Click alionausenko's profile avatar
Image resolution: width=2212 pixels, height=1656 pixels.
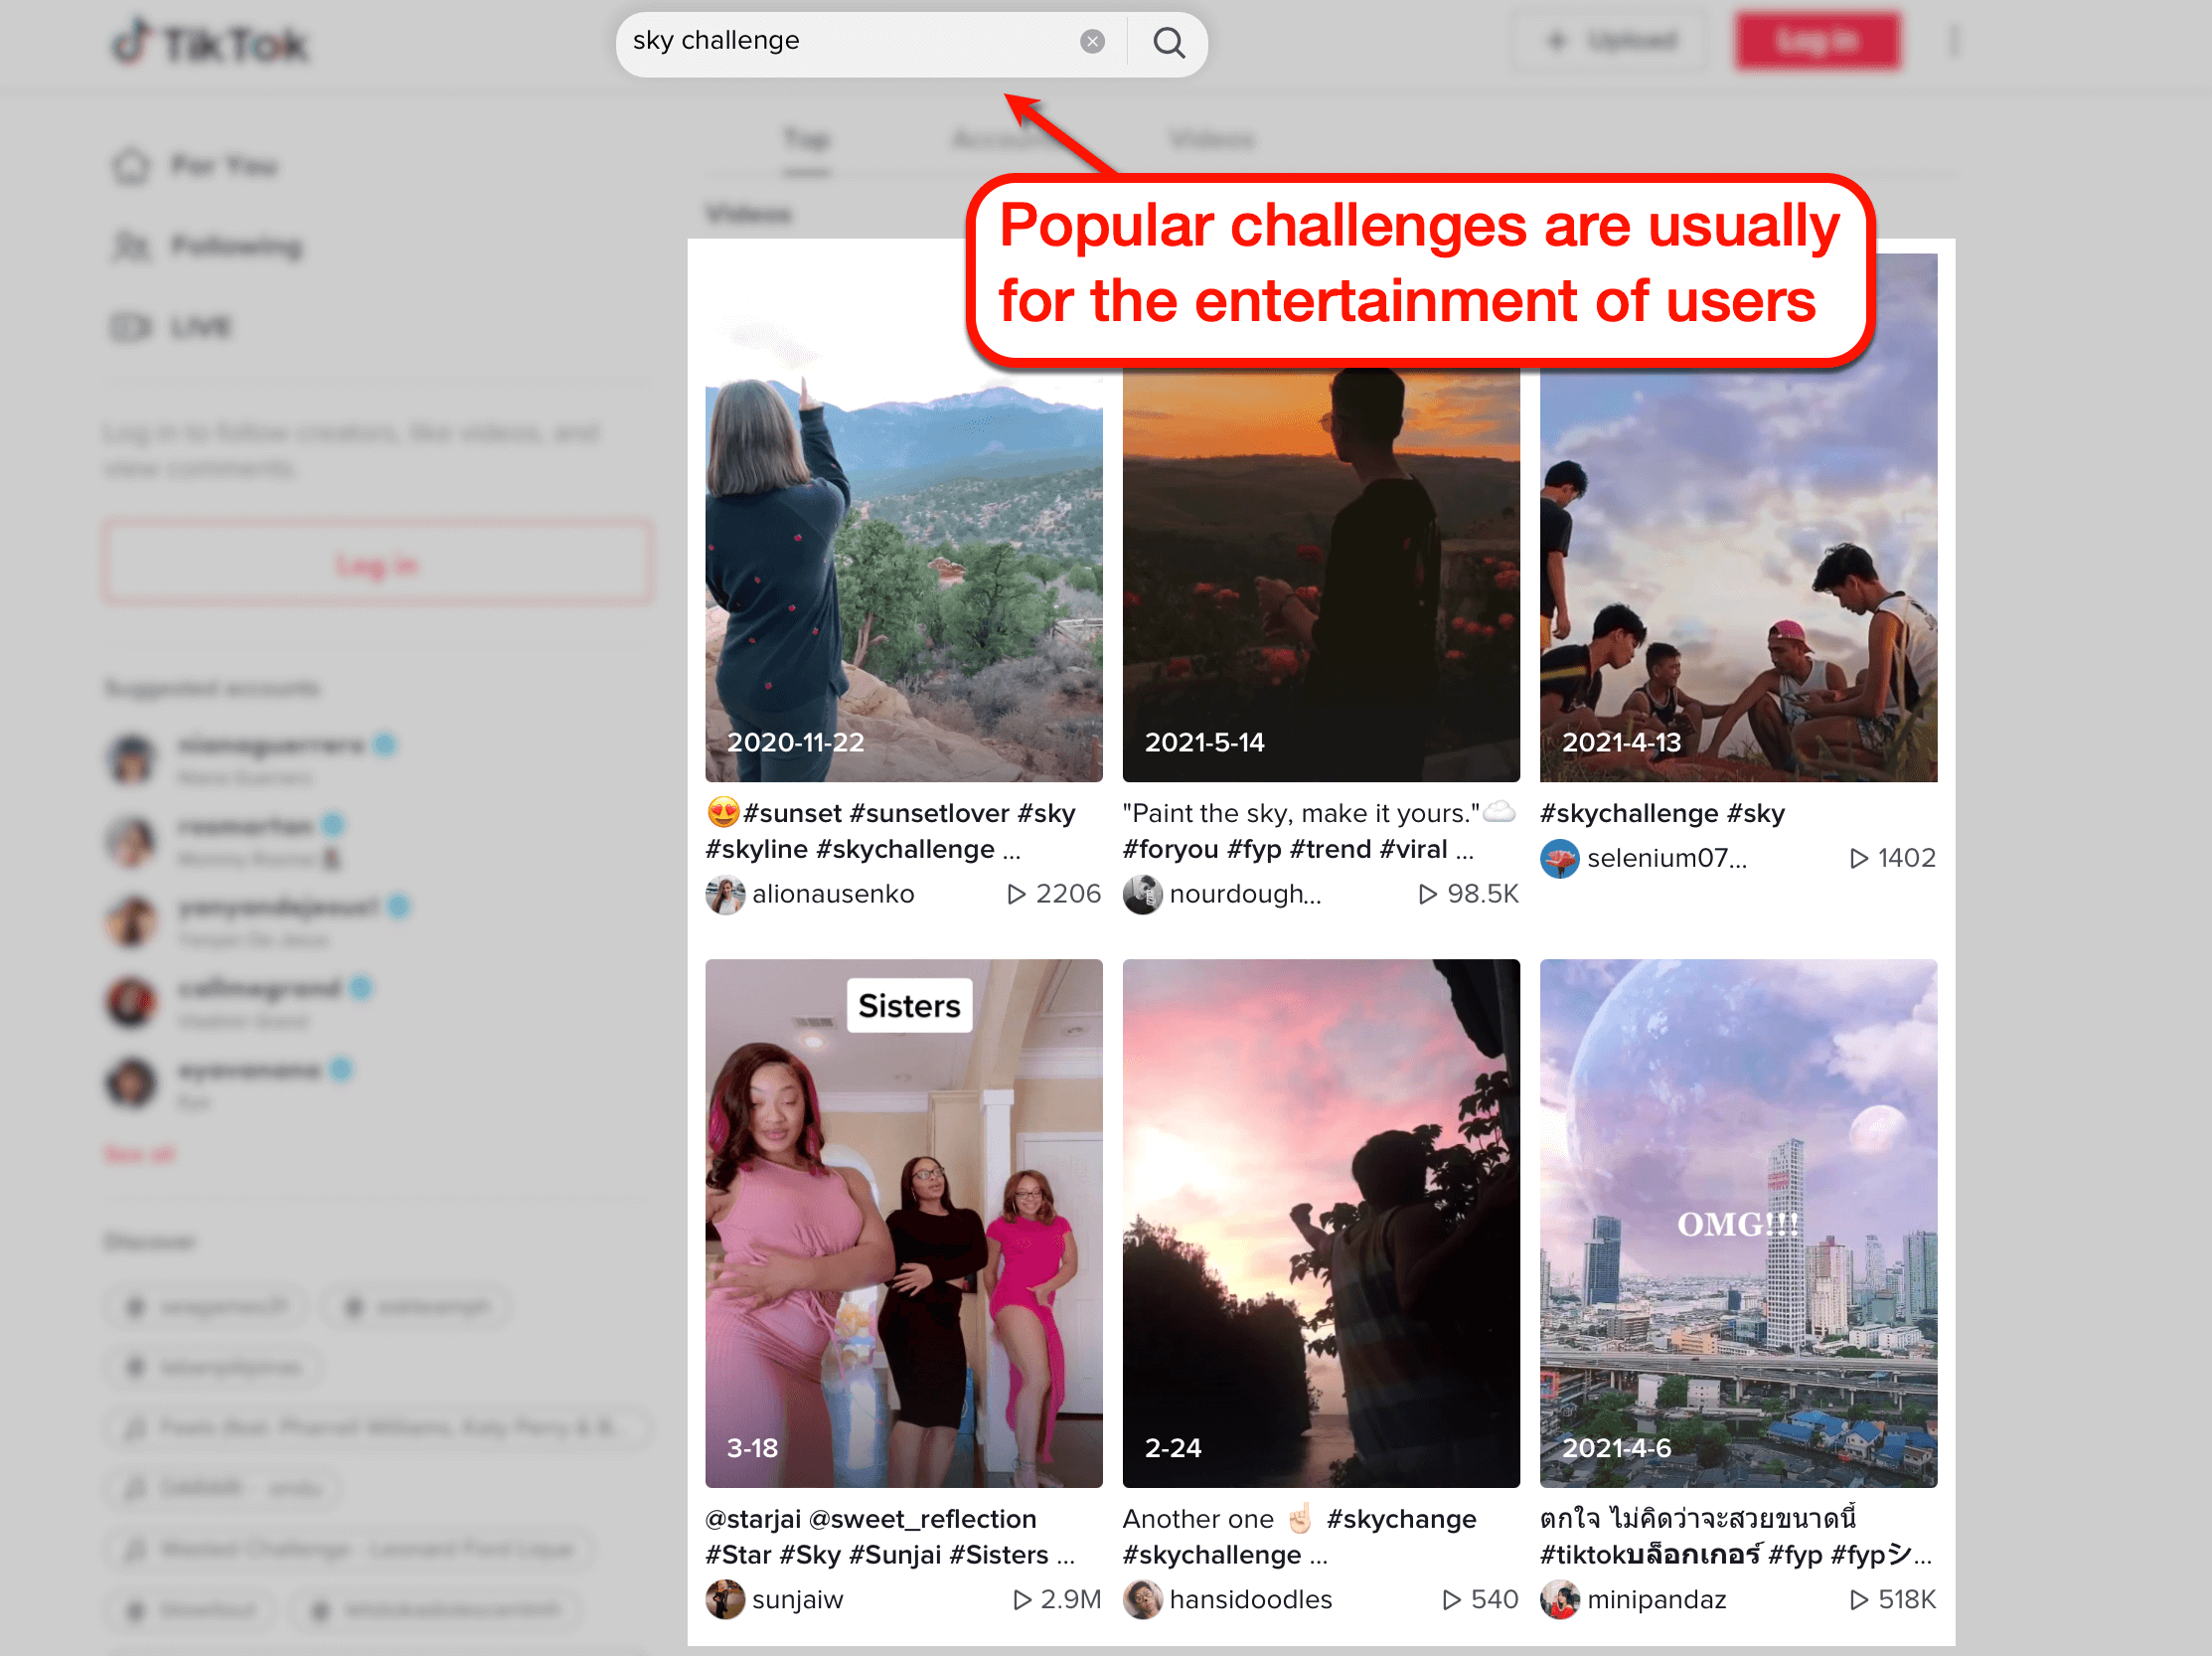(x=726, y=893)
